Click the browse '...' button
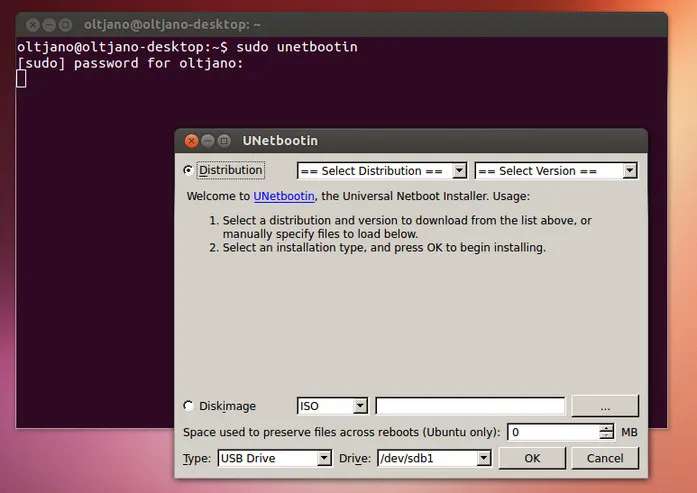The height and width of the screenshot is (493, 697). [x=605, y=406]
